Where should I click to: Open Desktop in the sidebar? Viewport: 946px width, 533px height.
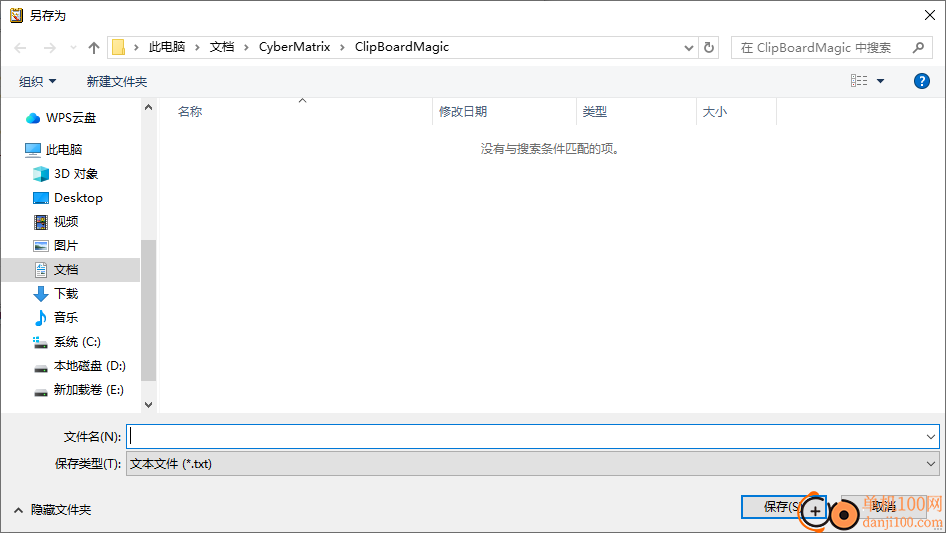[x=68, y=198]
